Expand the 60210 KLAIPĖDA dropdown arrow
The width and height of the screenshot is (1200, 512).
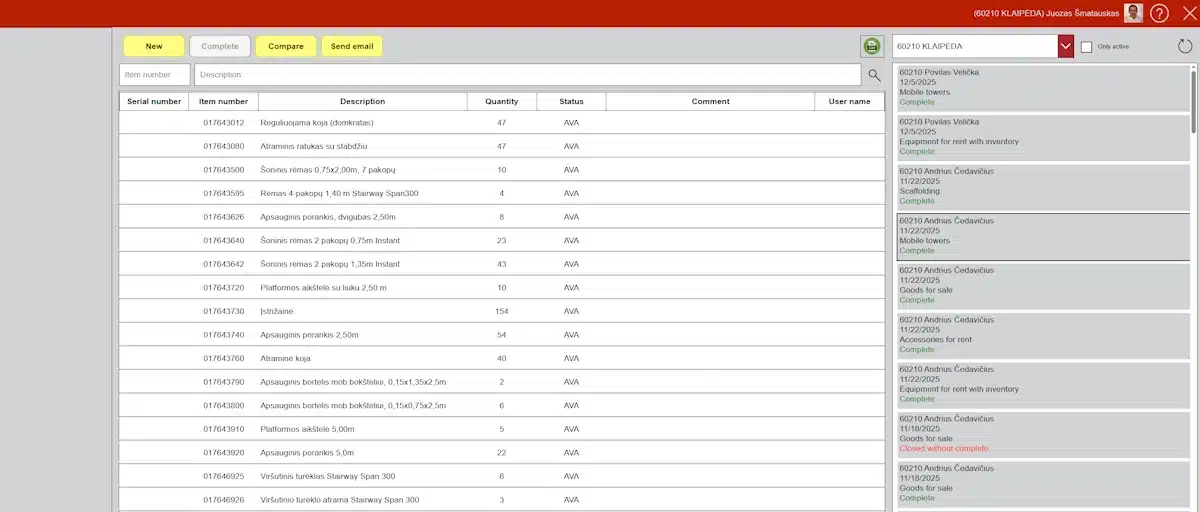[x=1065, y=46]
